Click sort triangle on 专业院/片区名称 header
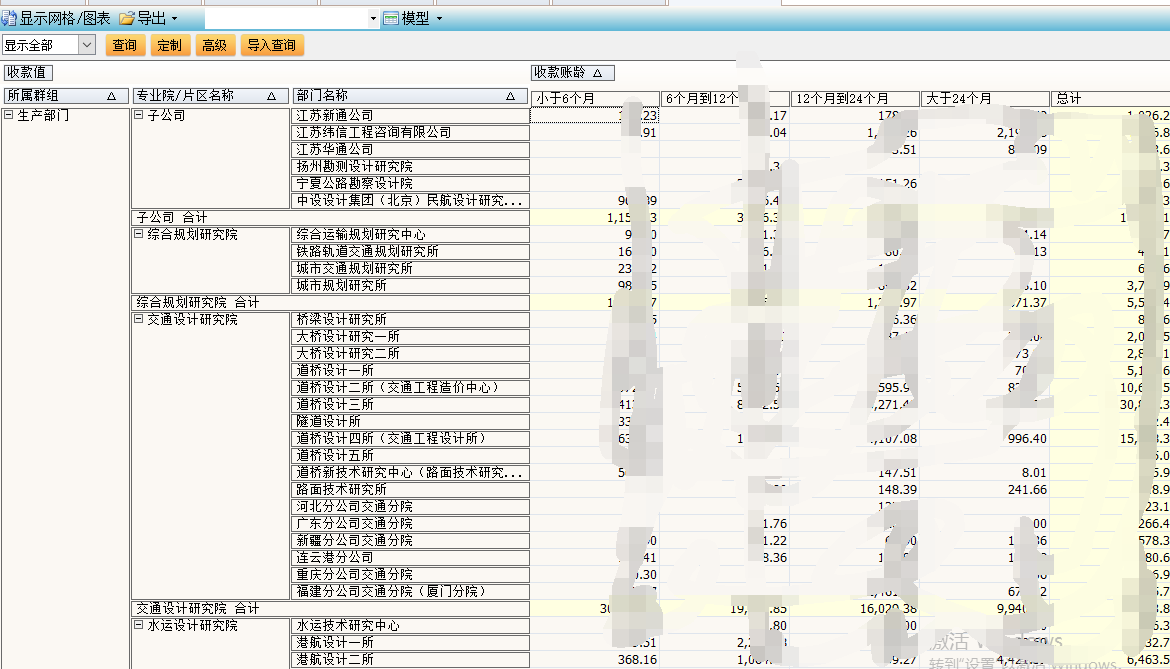 pyautogui.click(x=271, y=96)
